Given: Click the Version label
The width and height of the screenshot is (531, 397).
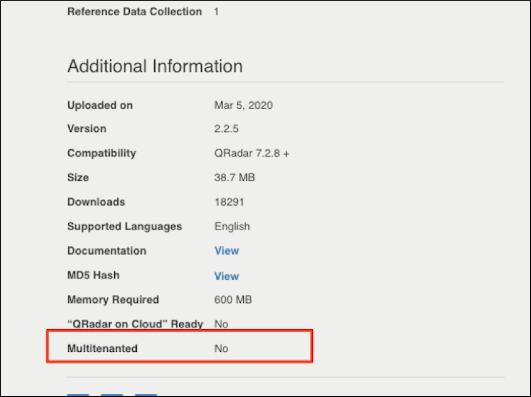Looking at the screenshot, I should (x=87, y=129).
